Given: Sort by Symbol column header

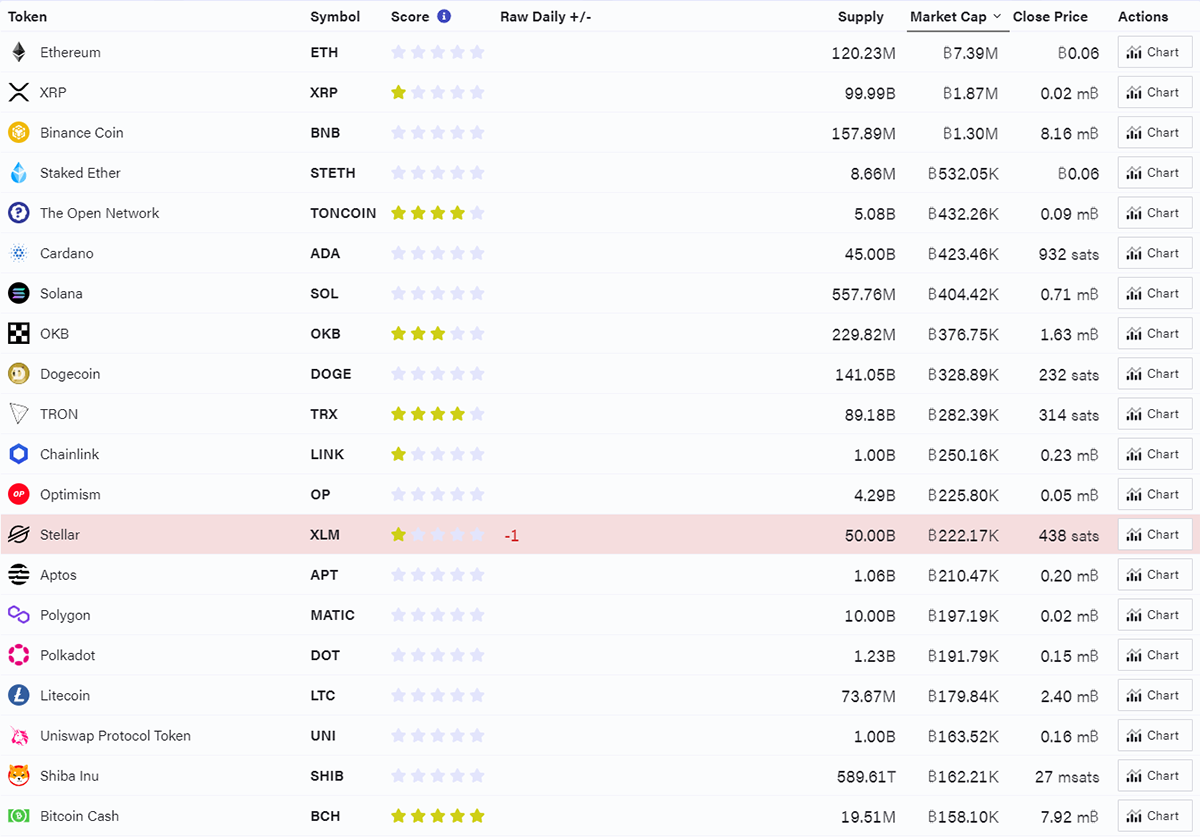Looking at the screenshot, I should pyautogui.click(x=335, y=16).
